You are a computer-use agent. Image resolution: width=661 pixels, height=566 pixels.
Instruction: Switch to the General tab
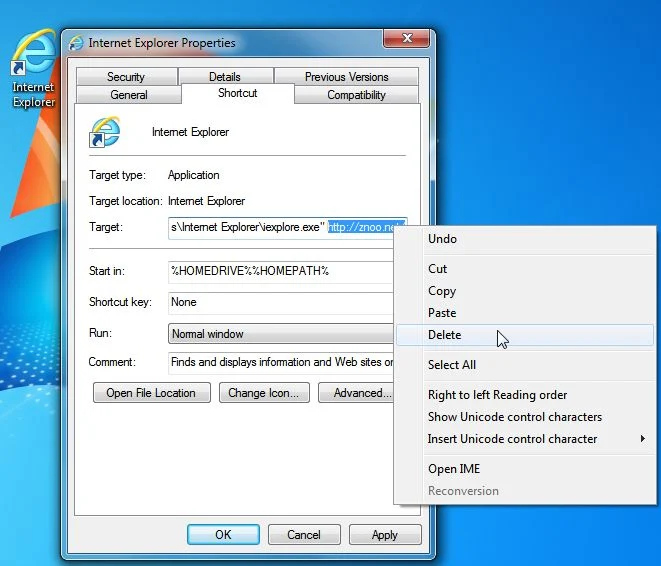(x=129, y=95)
